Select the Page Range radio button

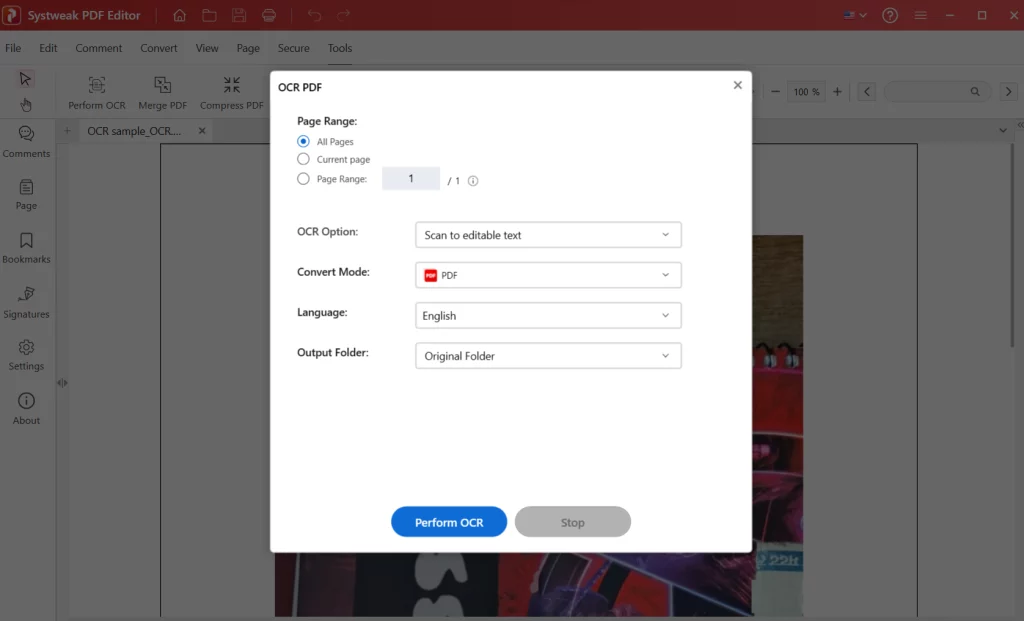click(x=303, y=178)
